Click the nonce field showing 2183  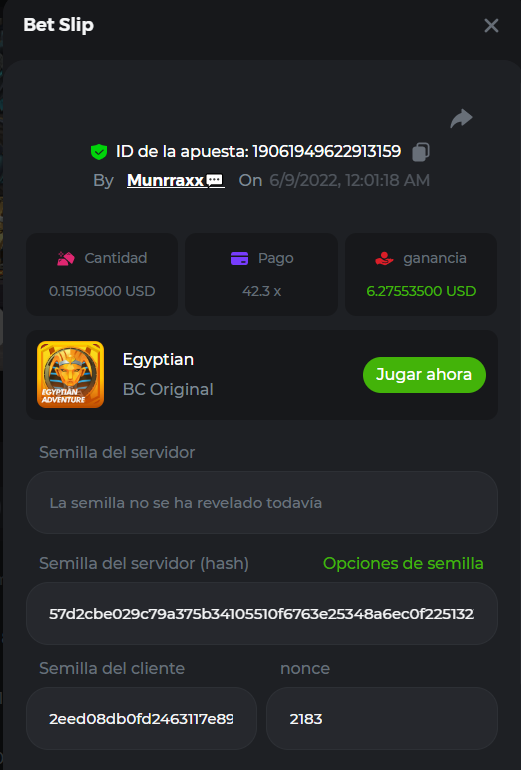click(382, 718)
